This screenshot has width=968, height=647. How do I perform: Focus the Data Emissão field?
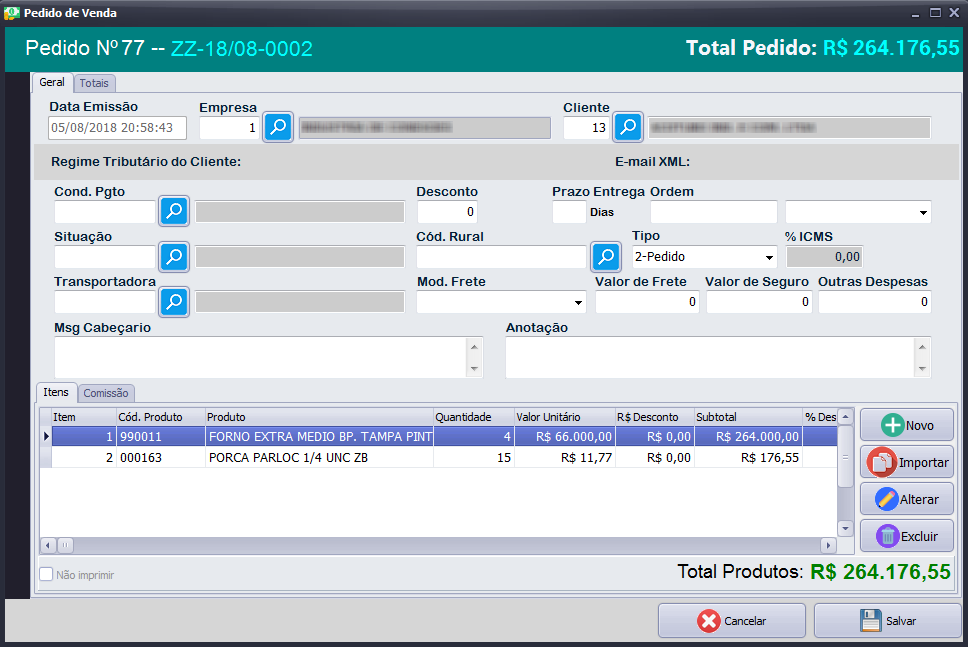pyautogui.click(x=117, y=128)
